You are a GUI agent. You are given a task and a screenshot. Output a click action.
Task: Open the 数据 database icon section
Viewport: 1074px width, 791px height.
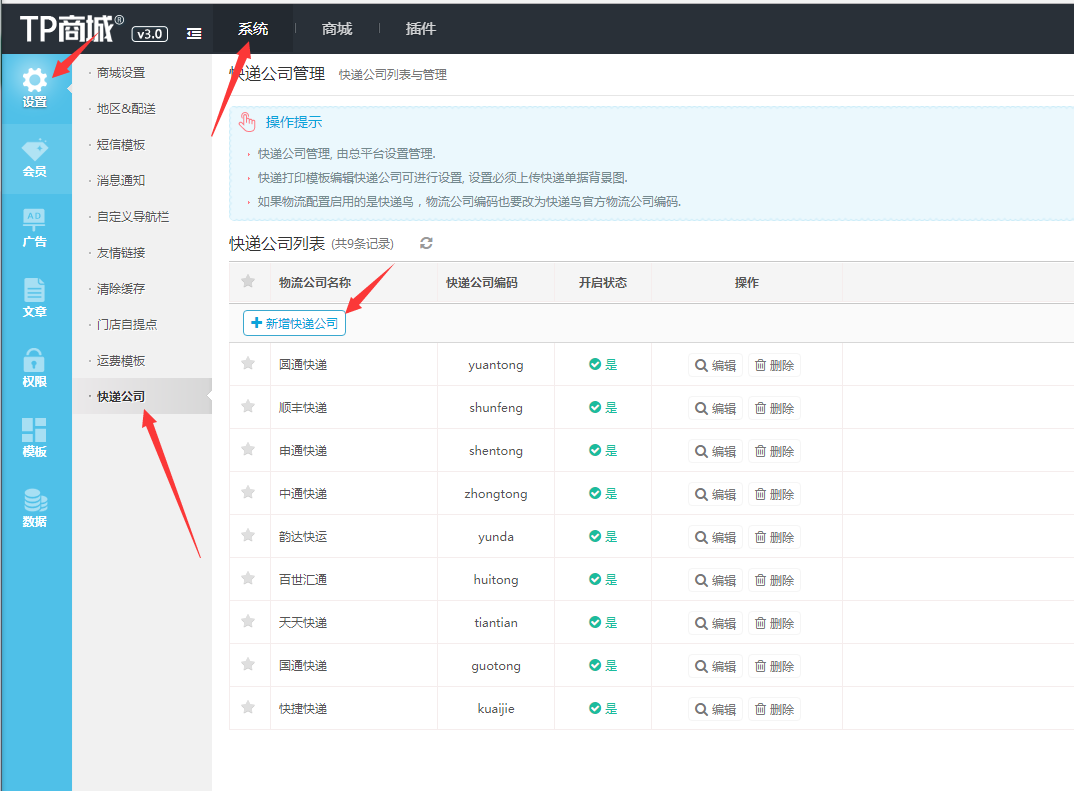35,508
